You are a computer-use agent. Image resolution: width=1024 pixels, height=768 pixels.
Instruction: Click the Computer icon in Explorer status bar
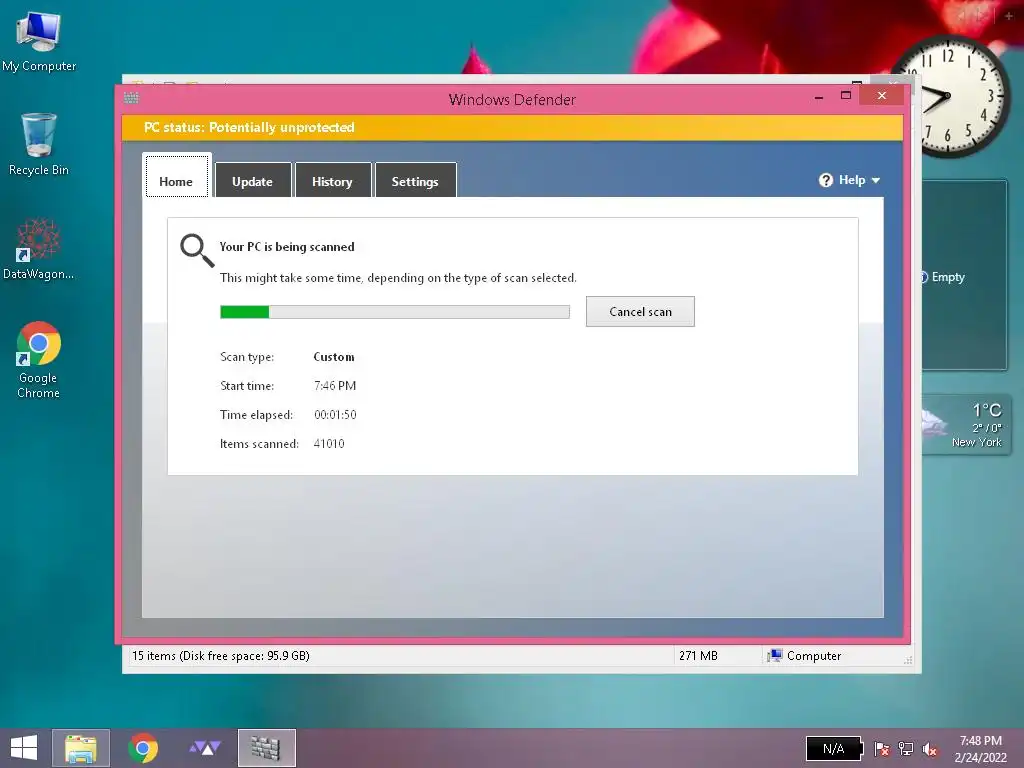point(775,656)
